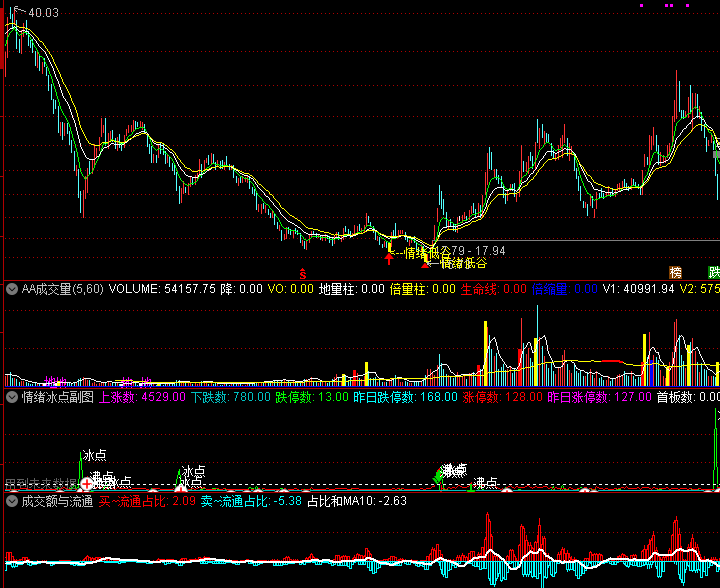
Task: Click the 首板数 readout
Action: tap(688, 397)
